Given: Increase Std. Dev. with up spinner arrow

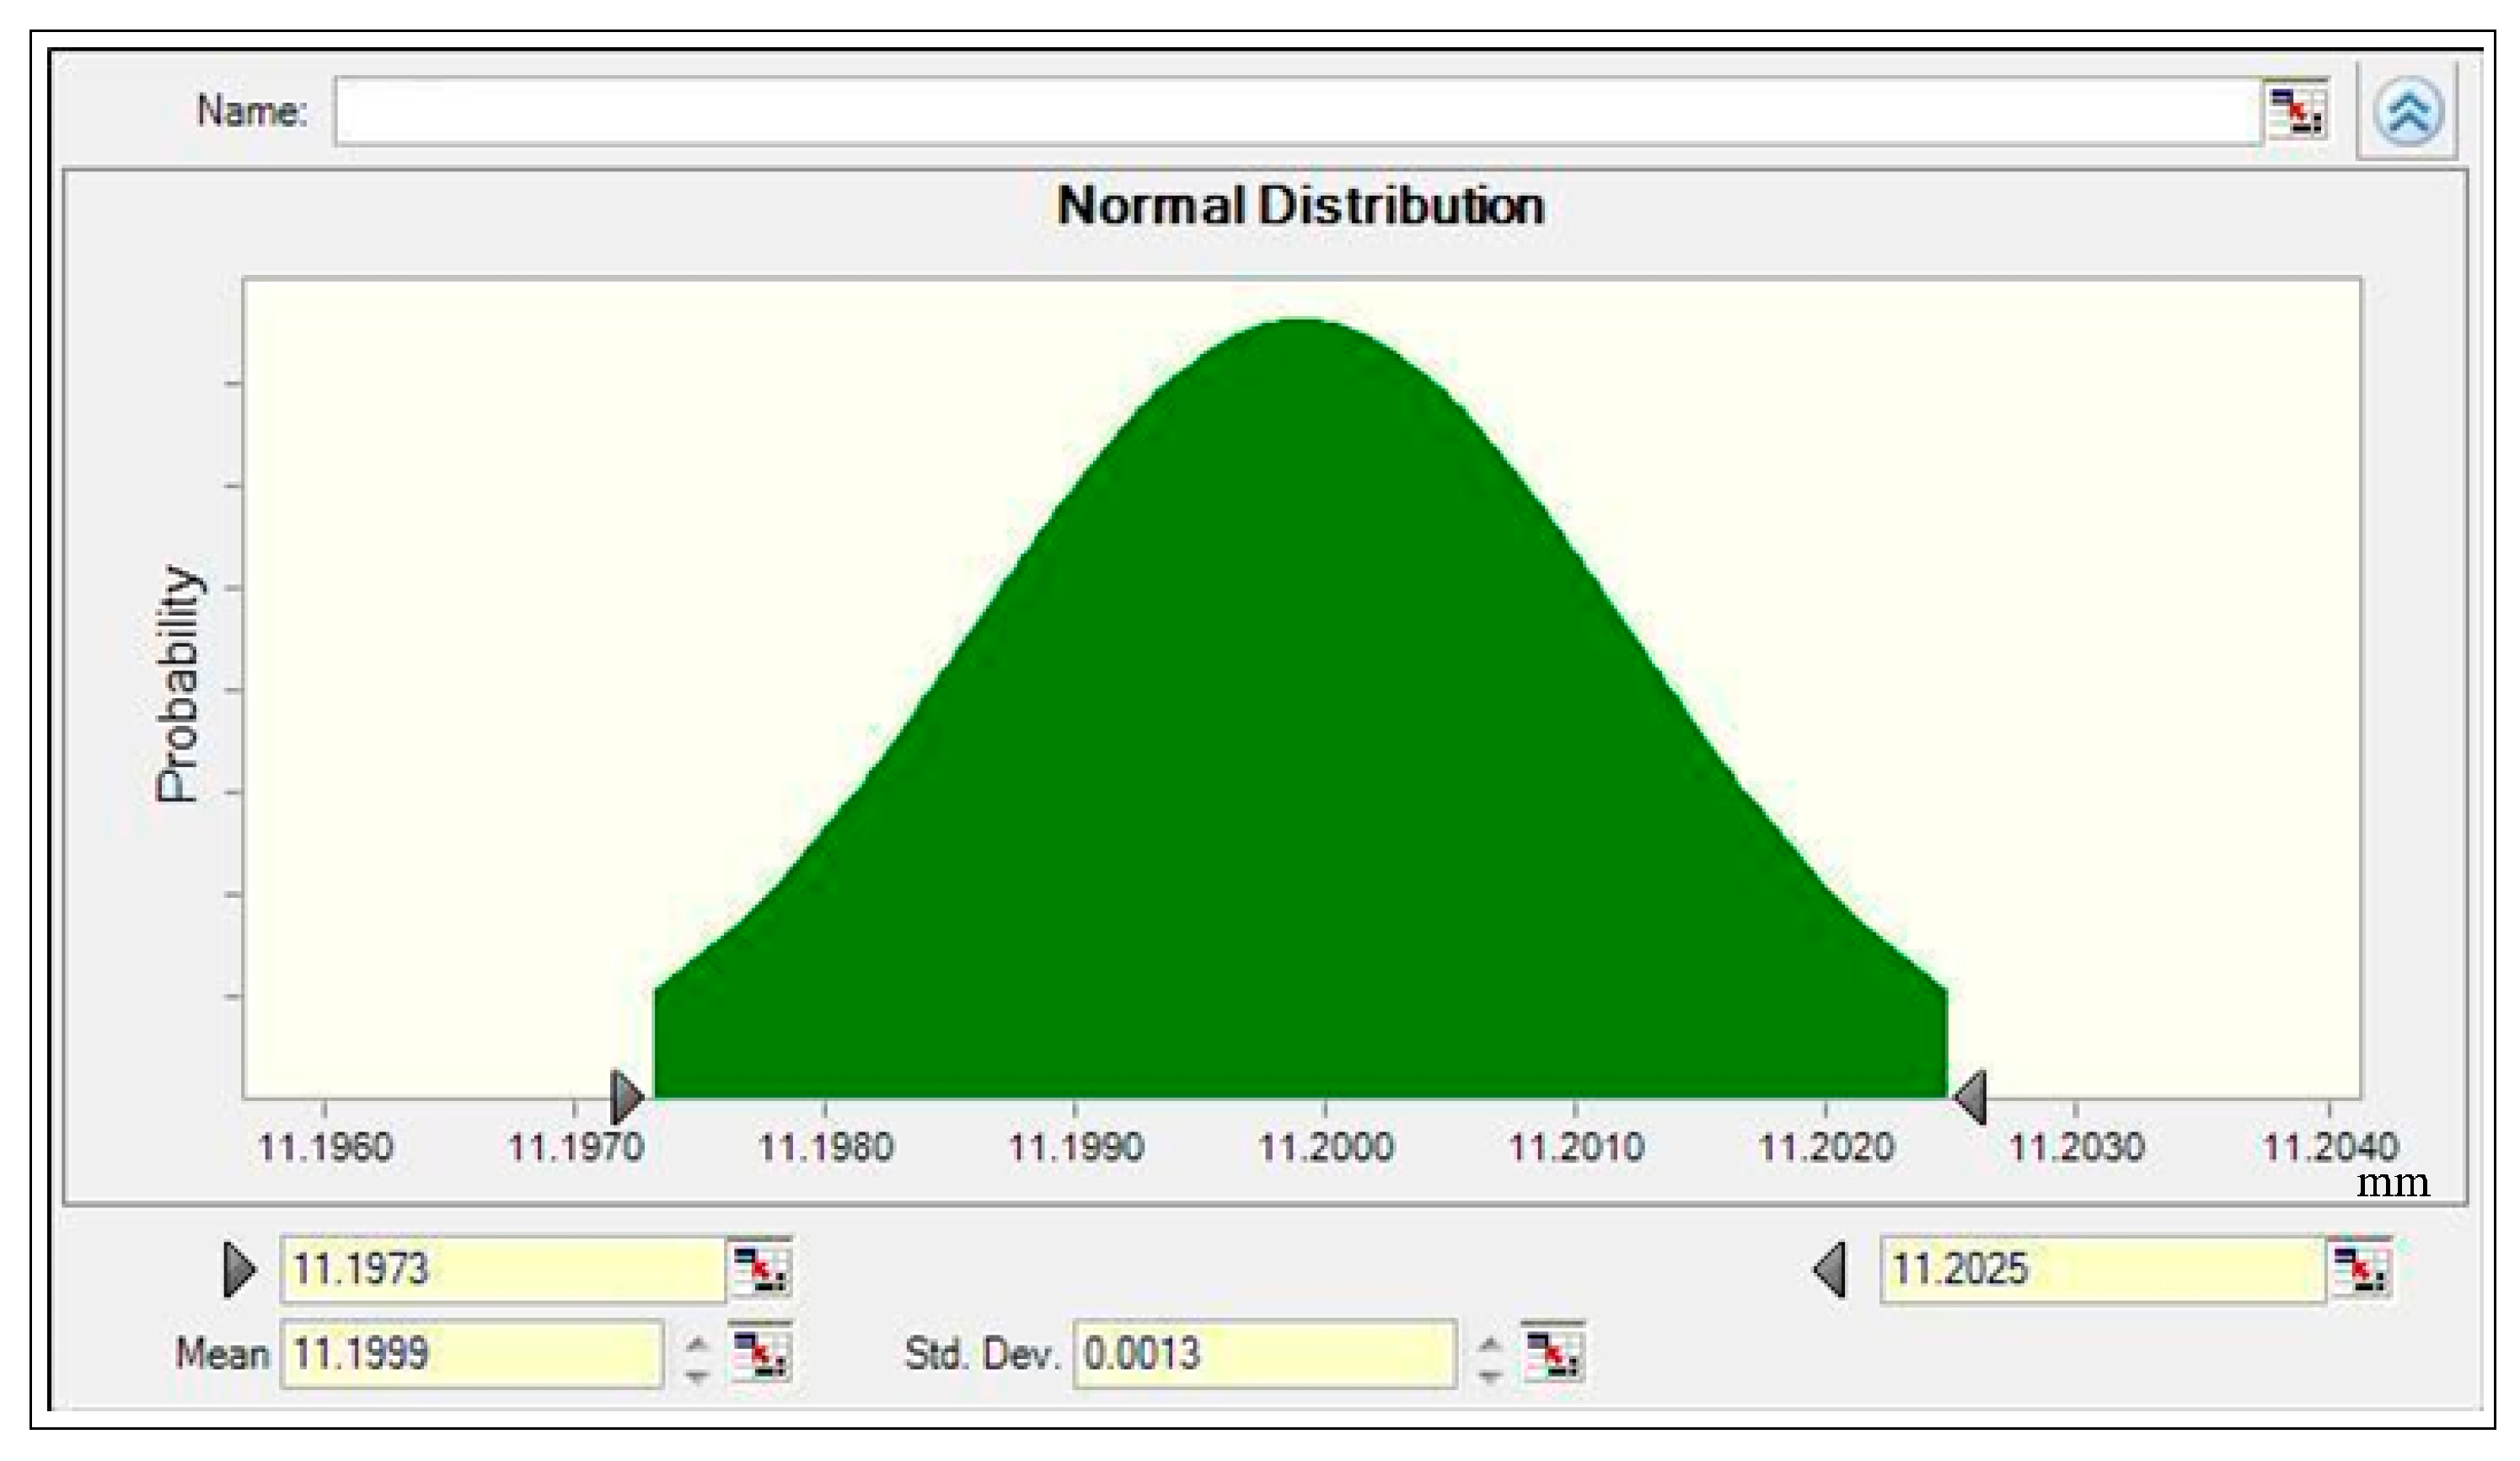Looking at the screenshot, I should 1489,1343.
